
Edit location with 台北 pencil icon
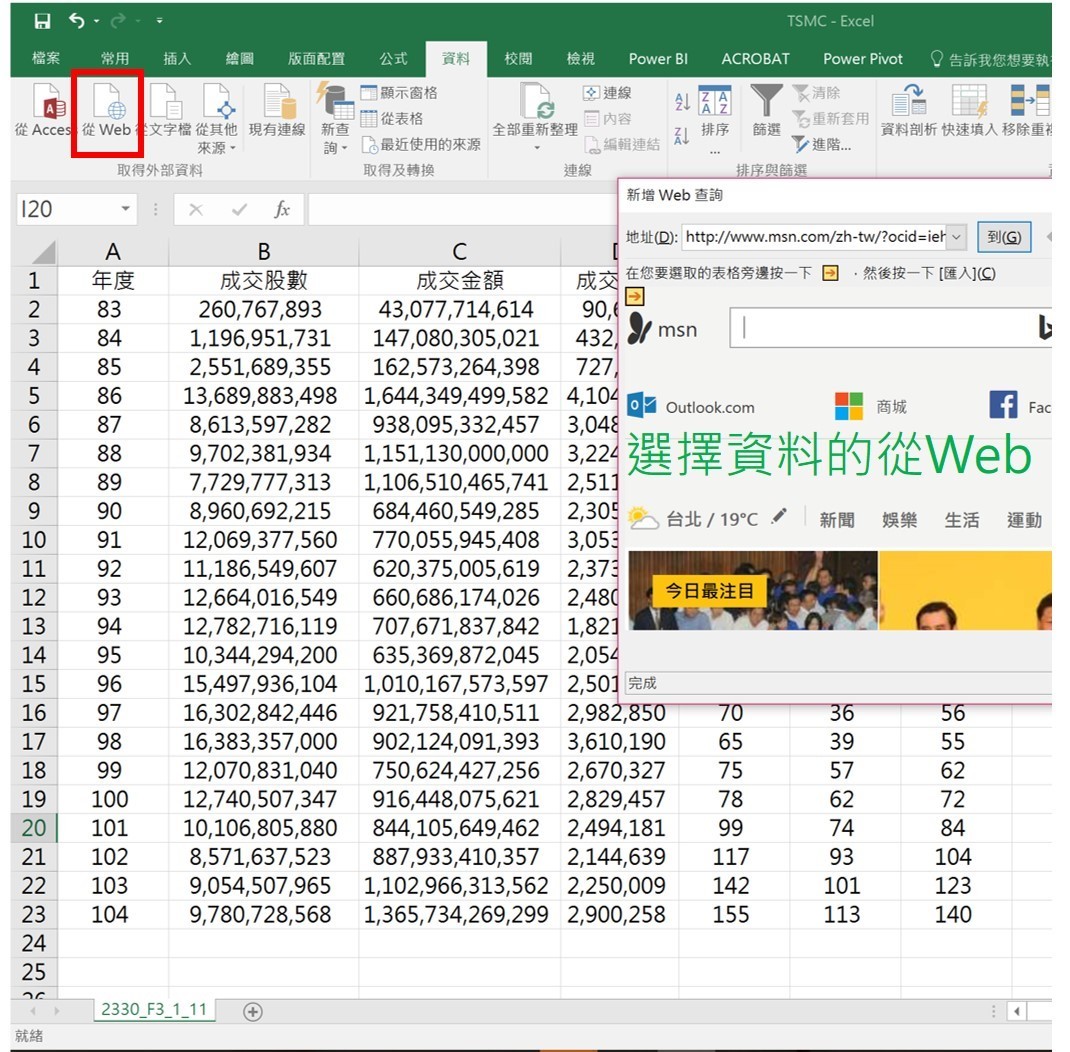point(779,516)
